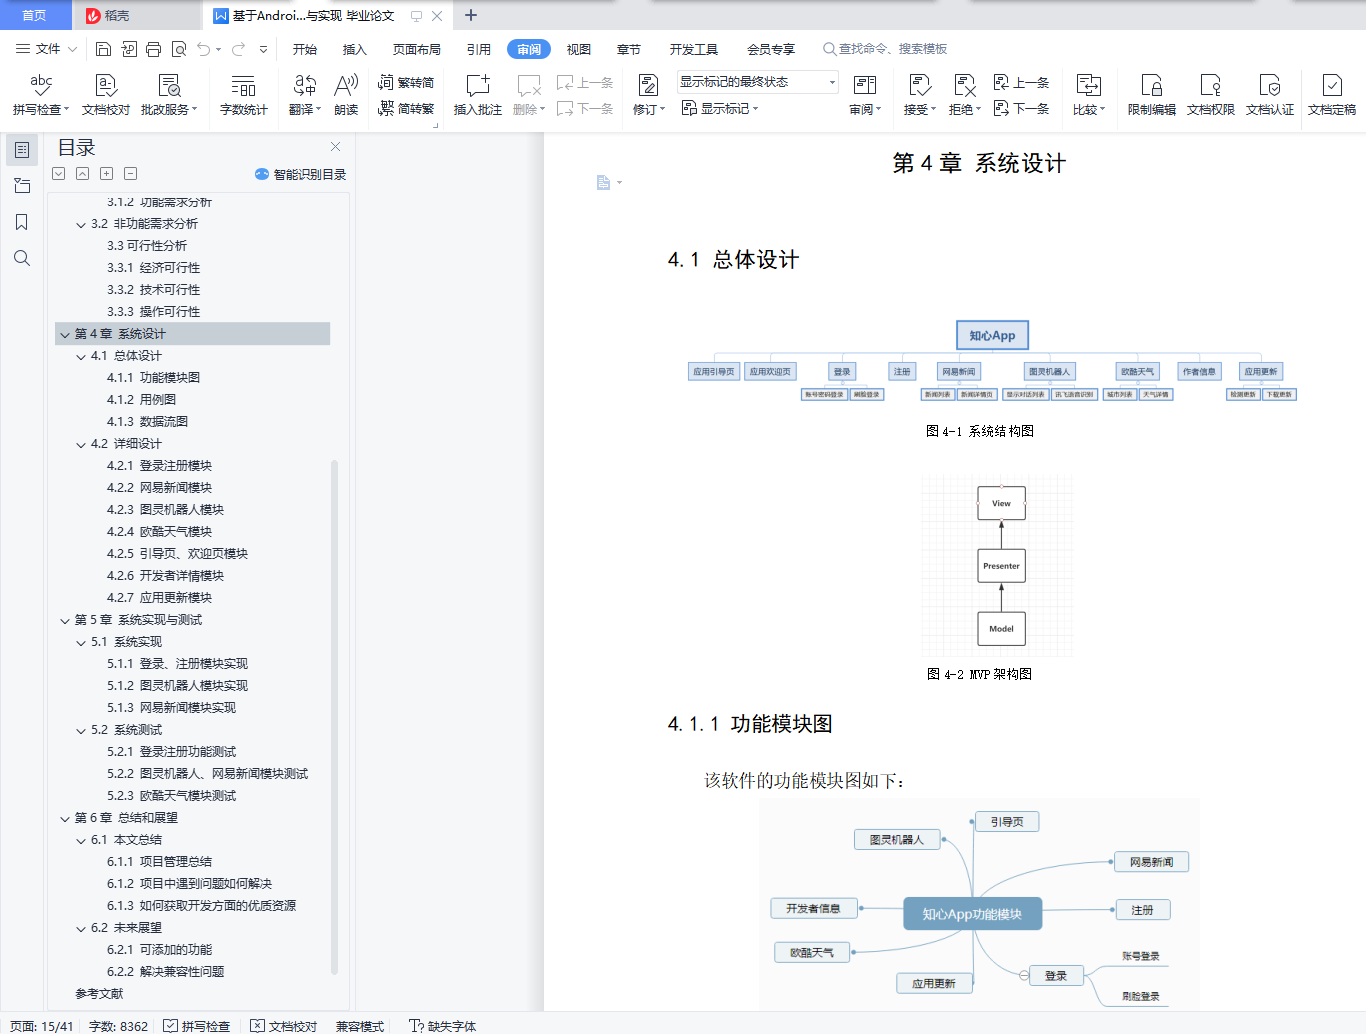Click 兼容模式 in status bar

point(360,1026)
